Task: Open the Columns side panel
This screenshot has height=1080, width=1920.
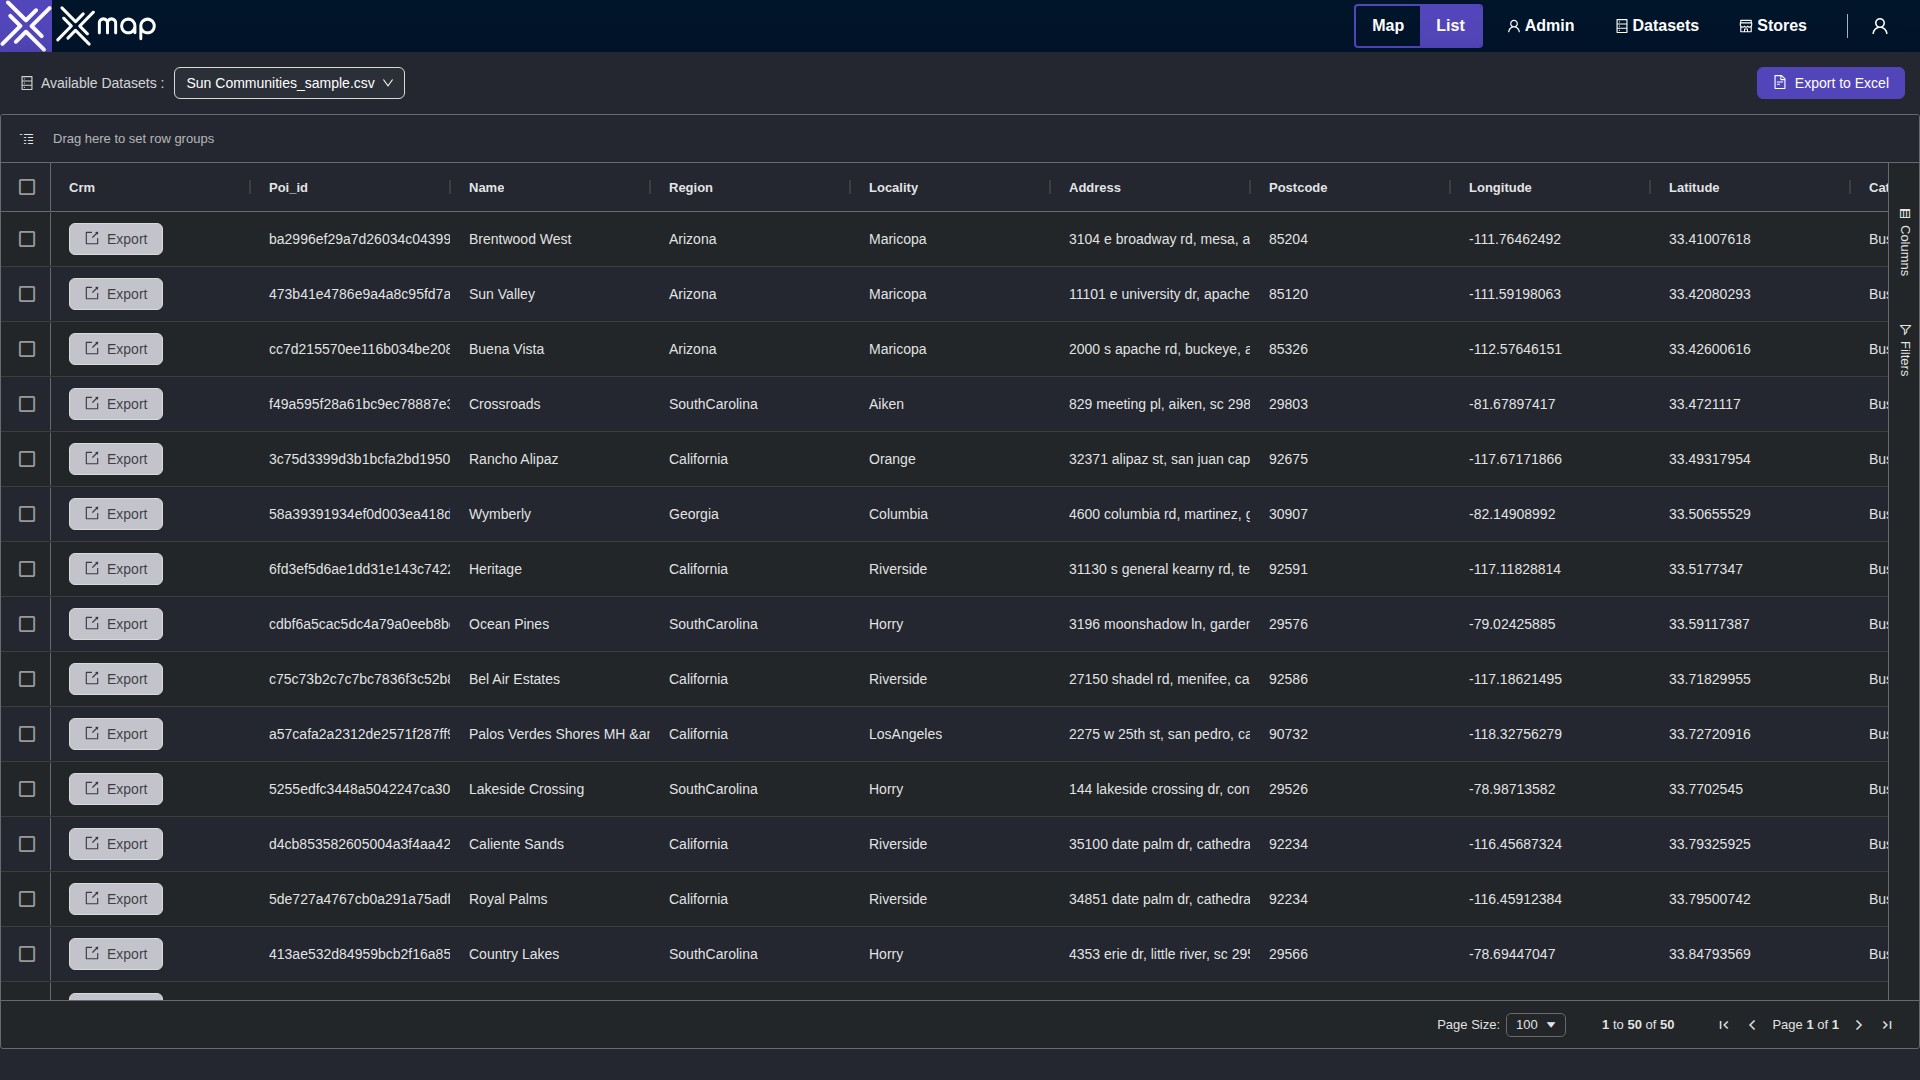Action: pyautogui.click(x=1904, y=243)
